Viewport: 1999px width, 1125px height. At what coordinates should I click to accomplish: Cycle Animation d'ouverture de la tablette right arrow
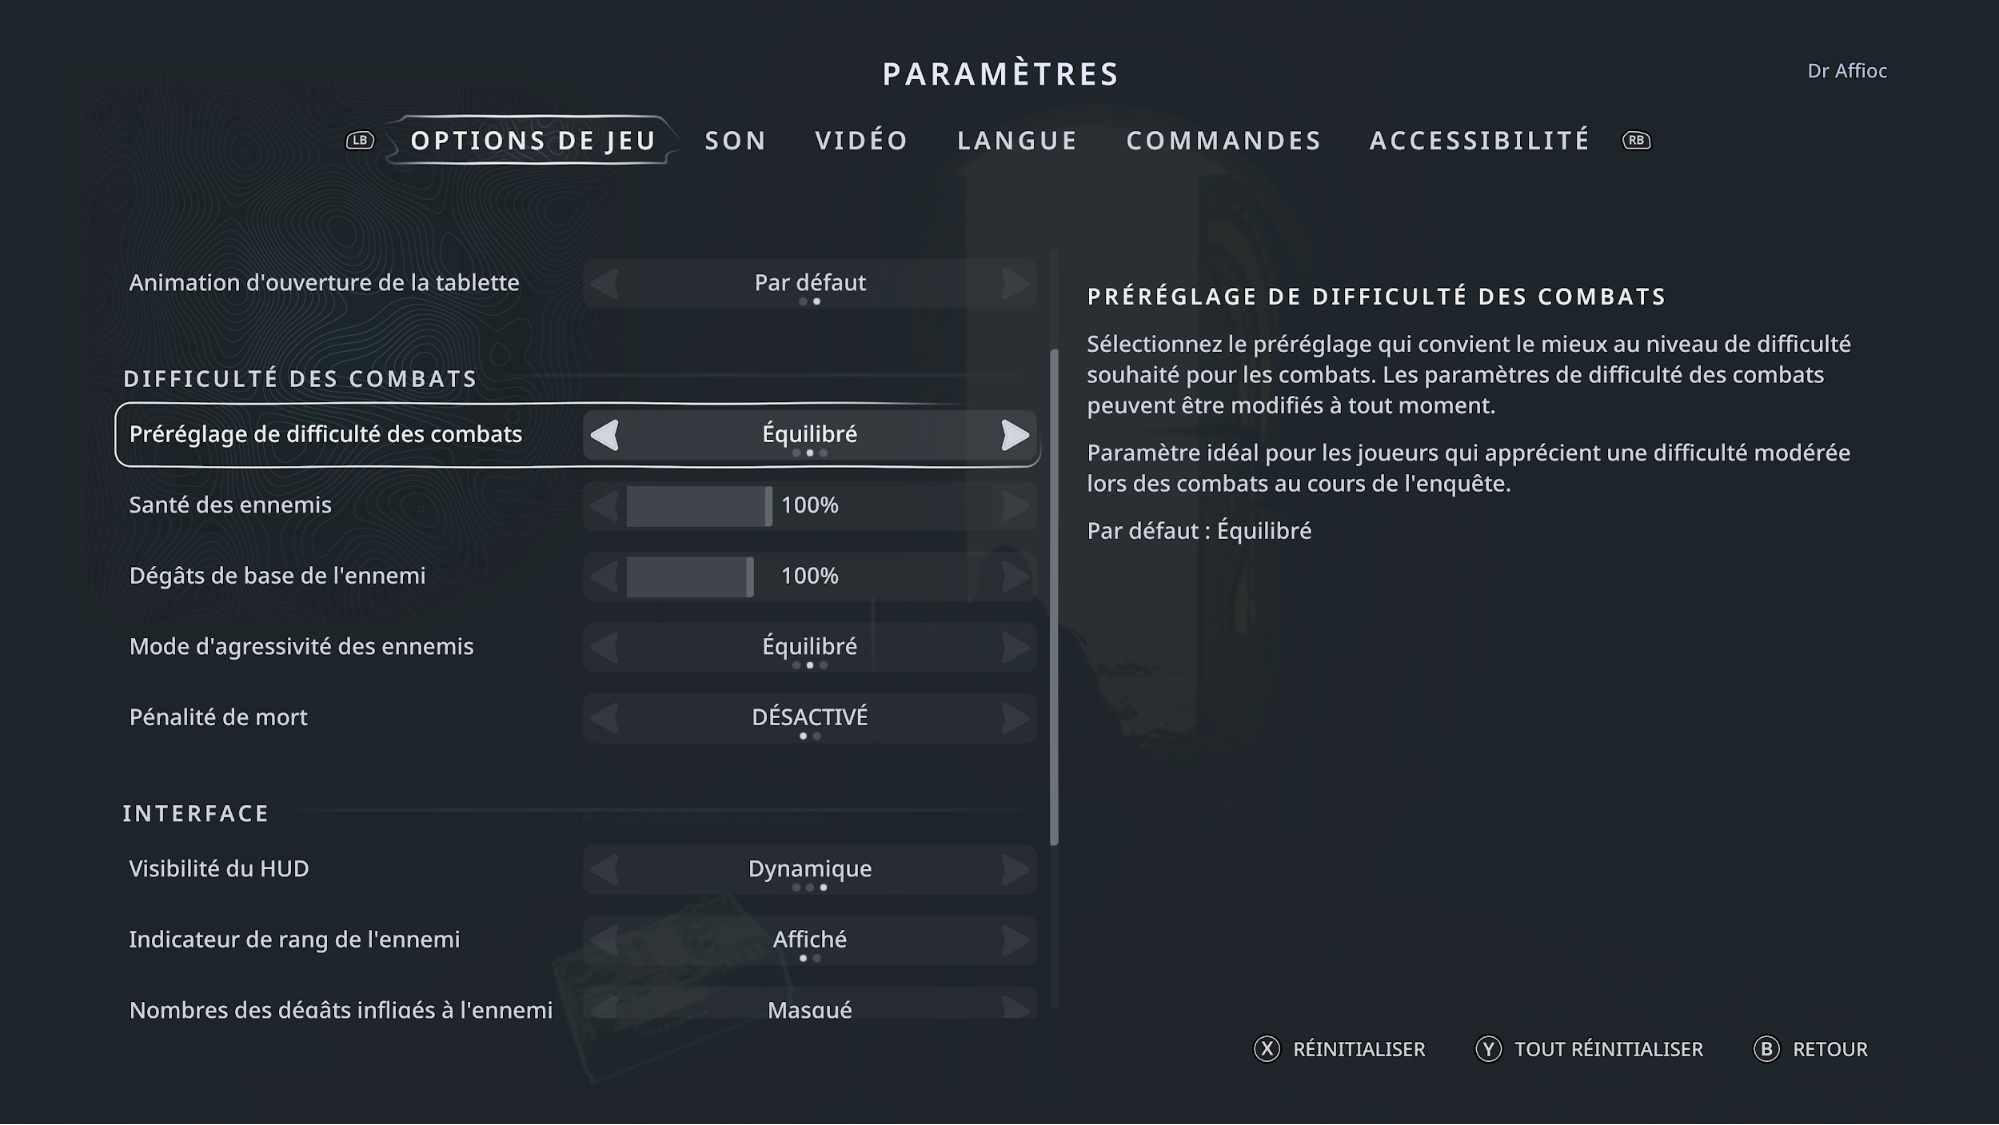pyautogui.click(x=1014, y=283)
